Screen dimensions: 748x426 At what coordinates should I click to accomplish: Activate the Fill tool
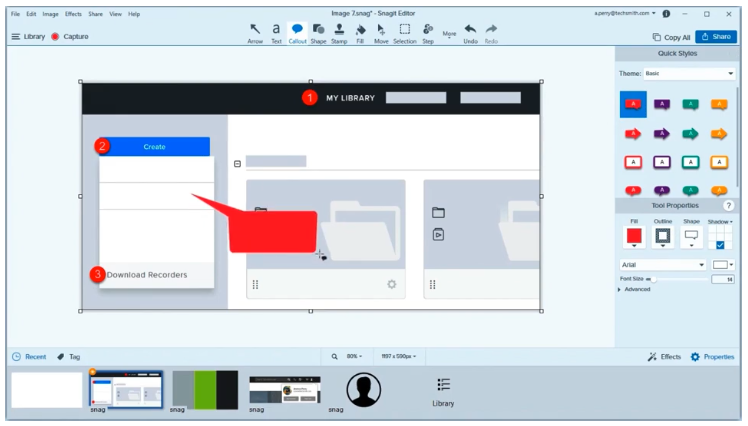[x=360, y=32]
